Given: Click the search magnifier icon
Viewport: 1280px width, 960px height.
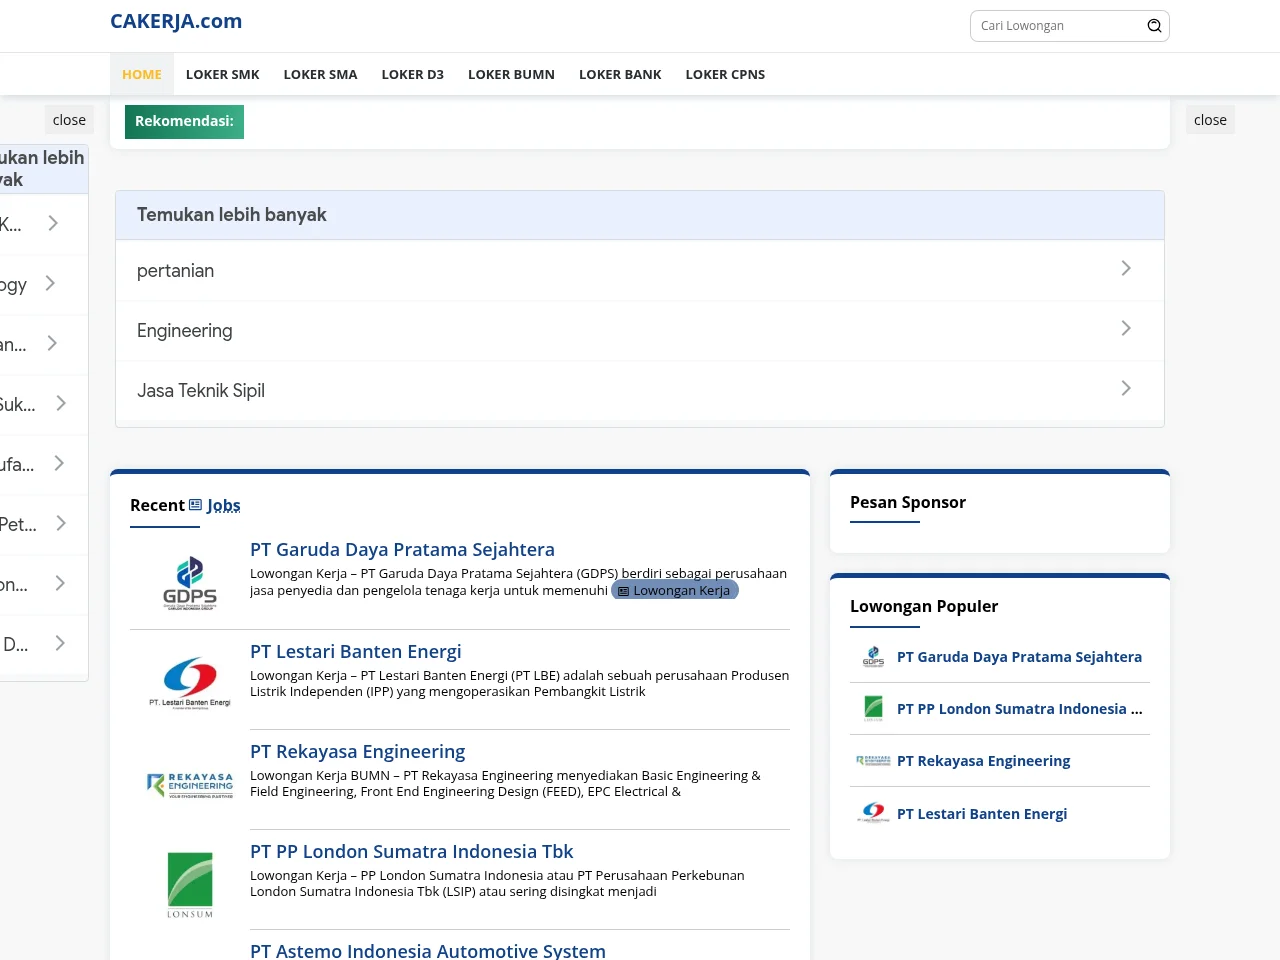Looking at the screenshot, I should 1154,26.
